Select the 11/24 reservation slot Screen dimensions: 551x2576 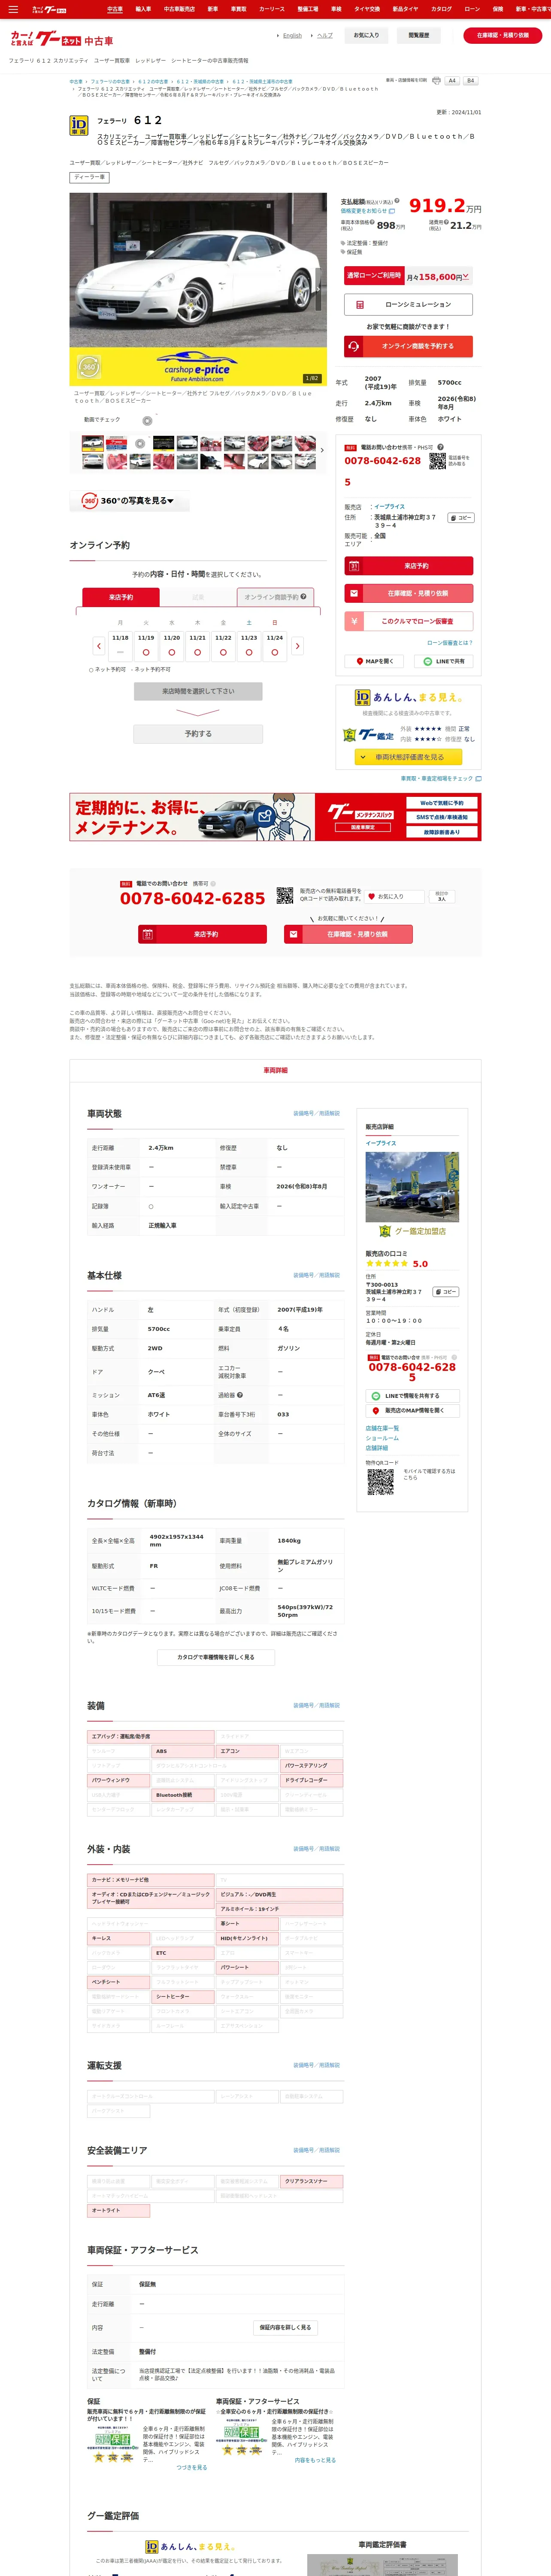pos(275,646)
